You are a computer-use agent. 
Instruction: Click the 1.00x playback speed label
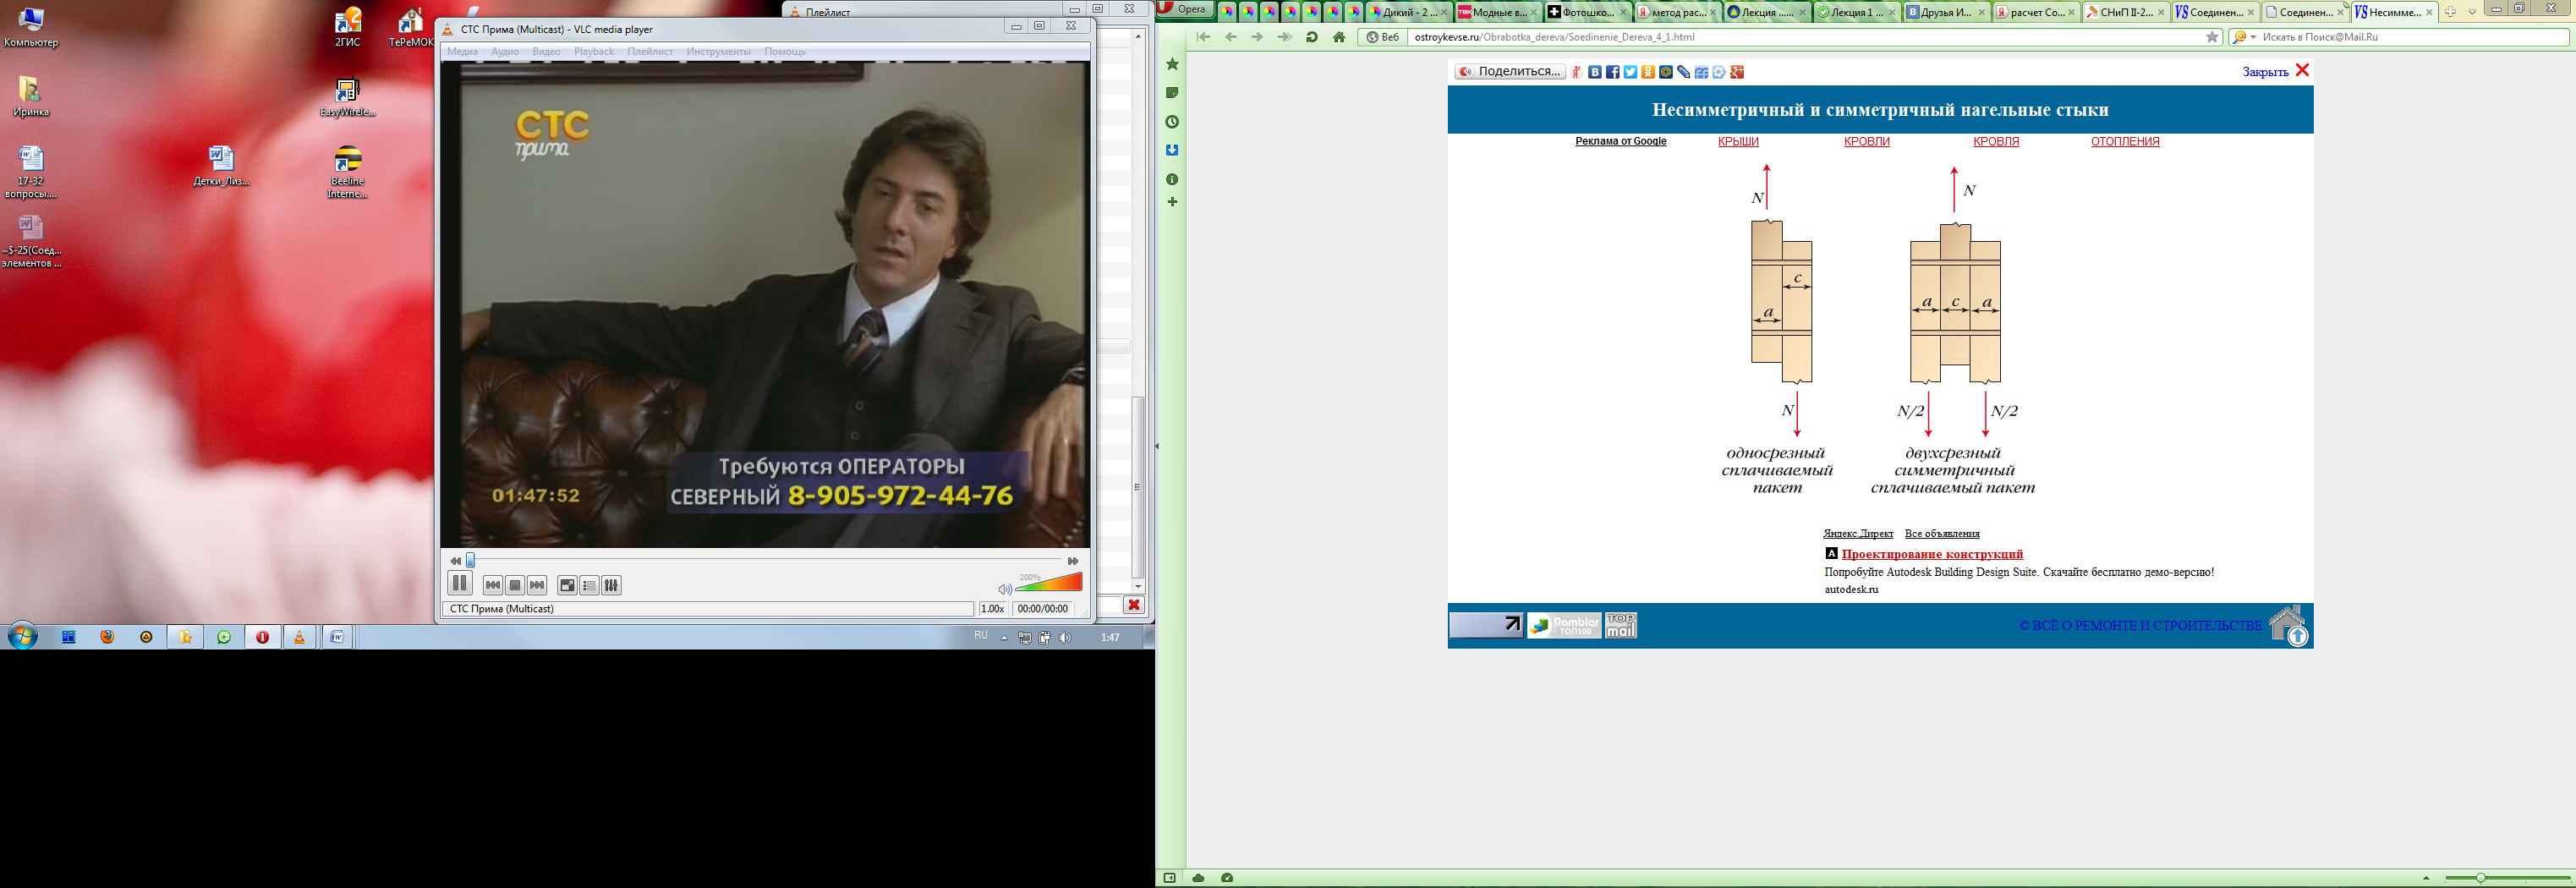992,608
